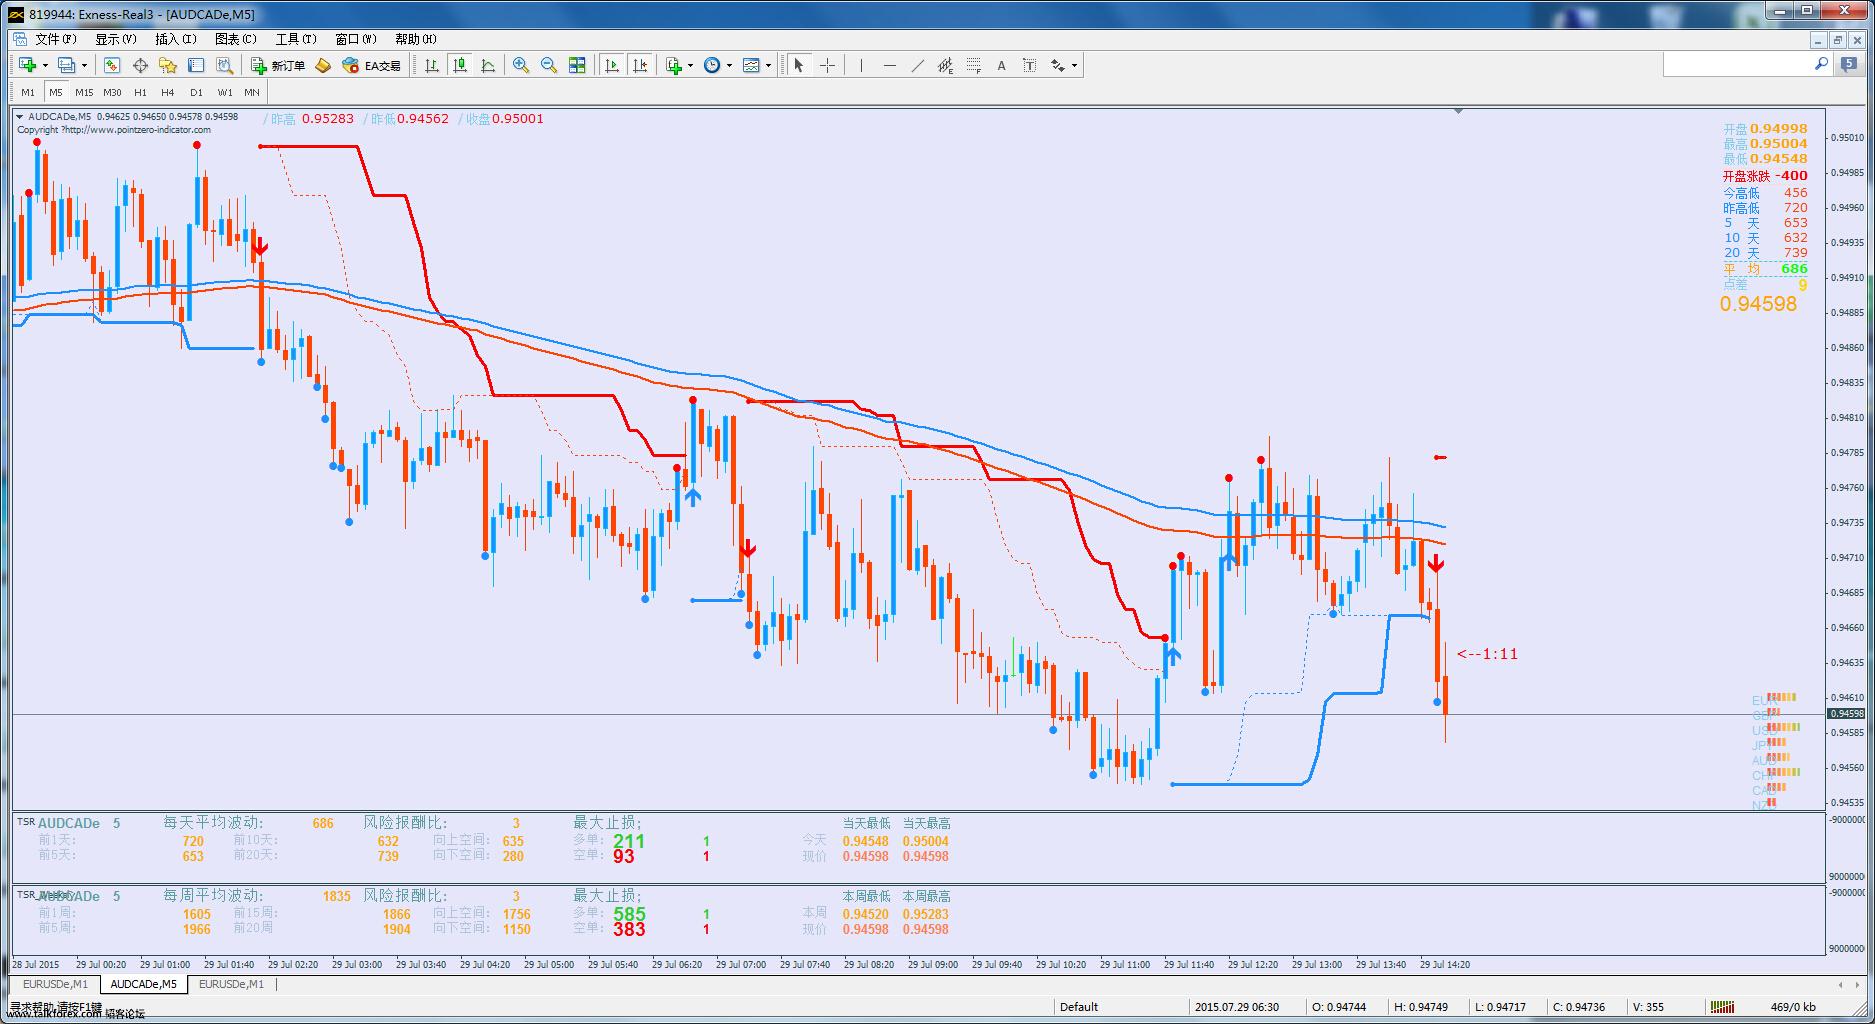
Task: Zoom in on the chart
Action: [521, 65]
